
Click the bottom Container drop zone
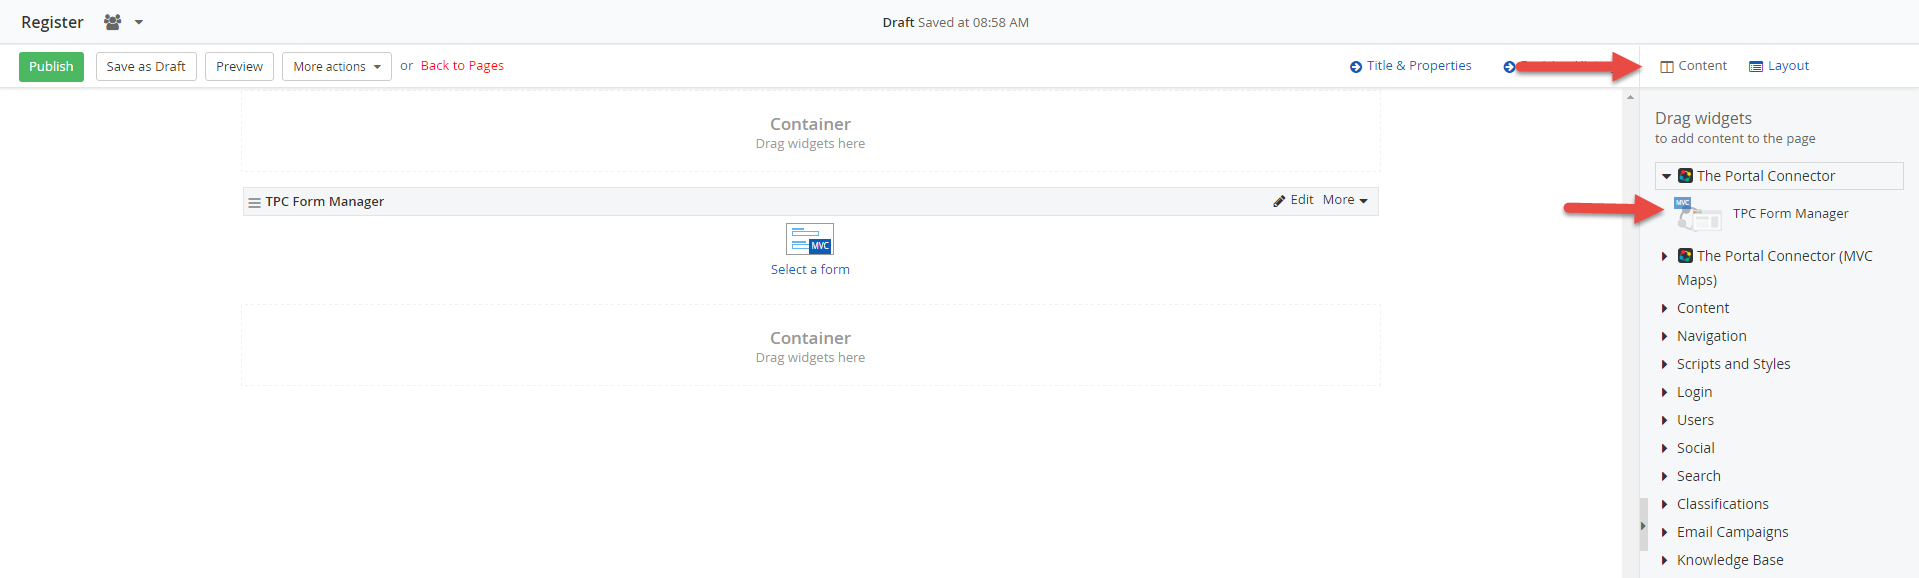tap(810, 346)
